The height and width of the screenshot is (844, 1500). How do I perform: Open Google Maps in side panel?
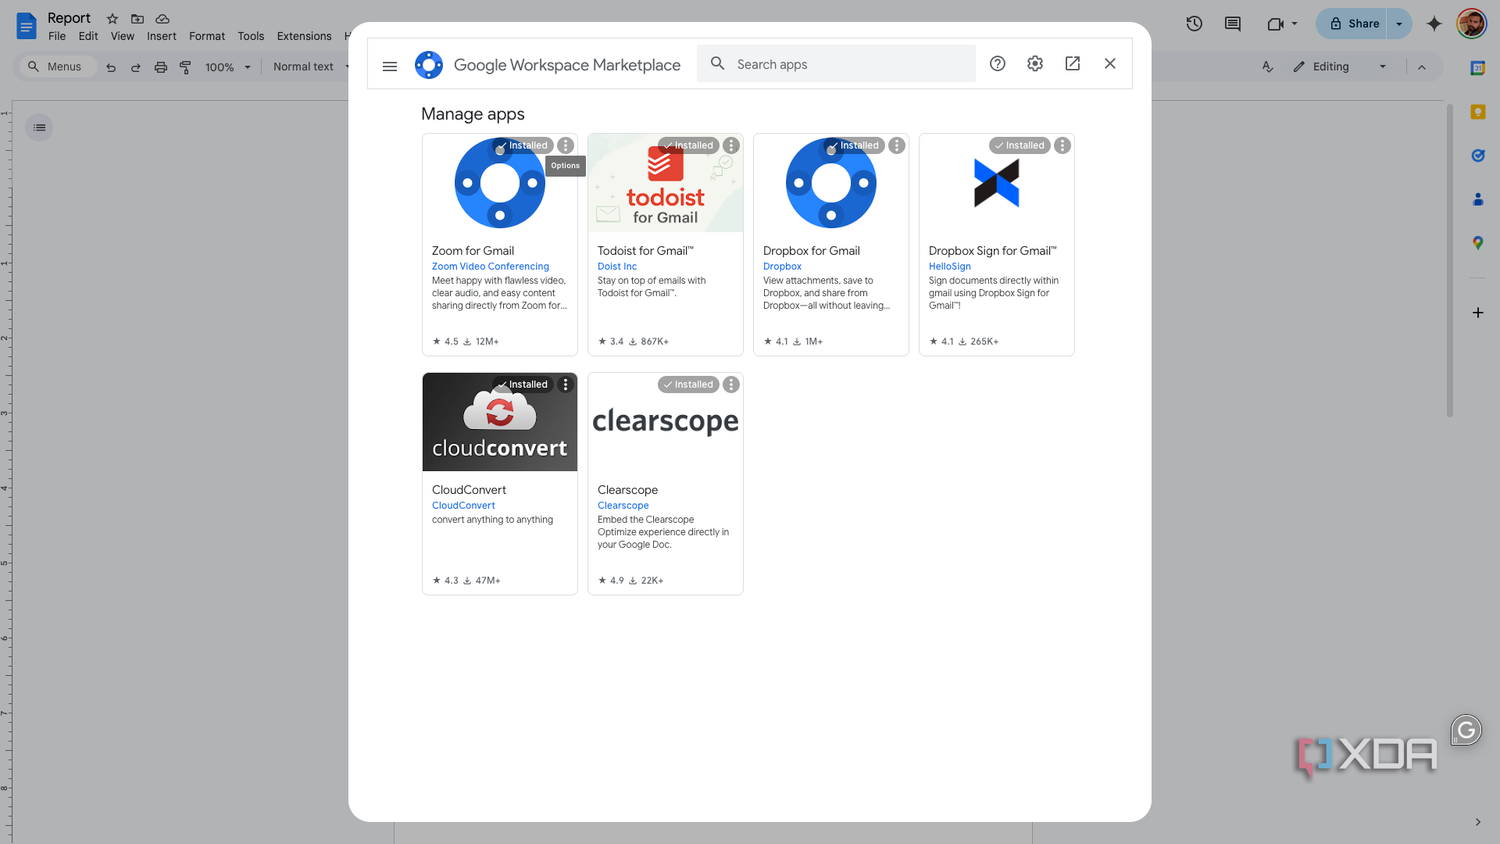1478,243
